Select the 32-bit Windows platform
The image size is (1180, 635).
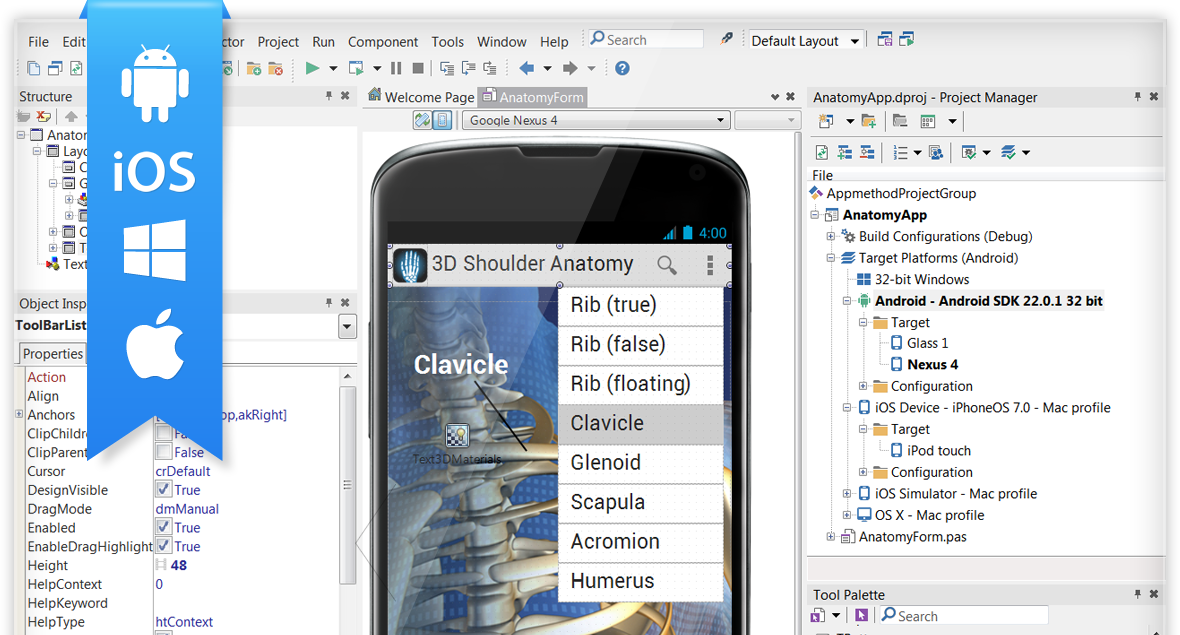tap(922, 279)
